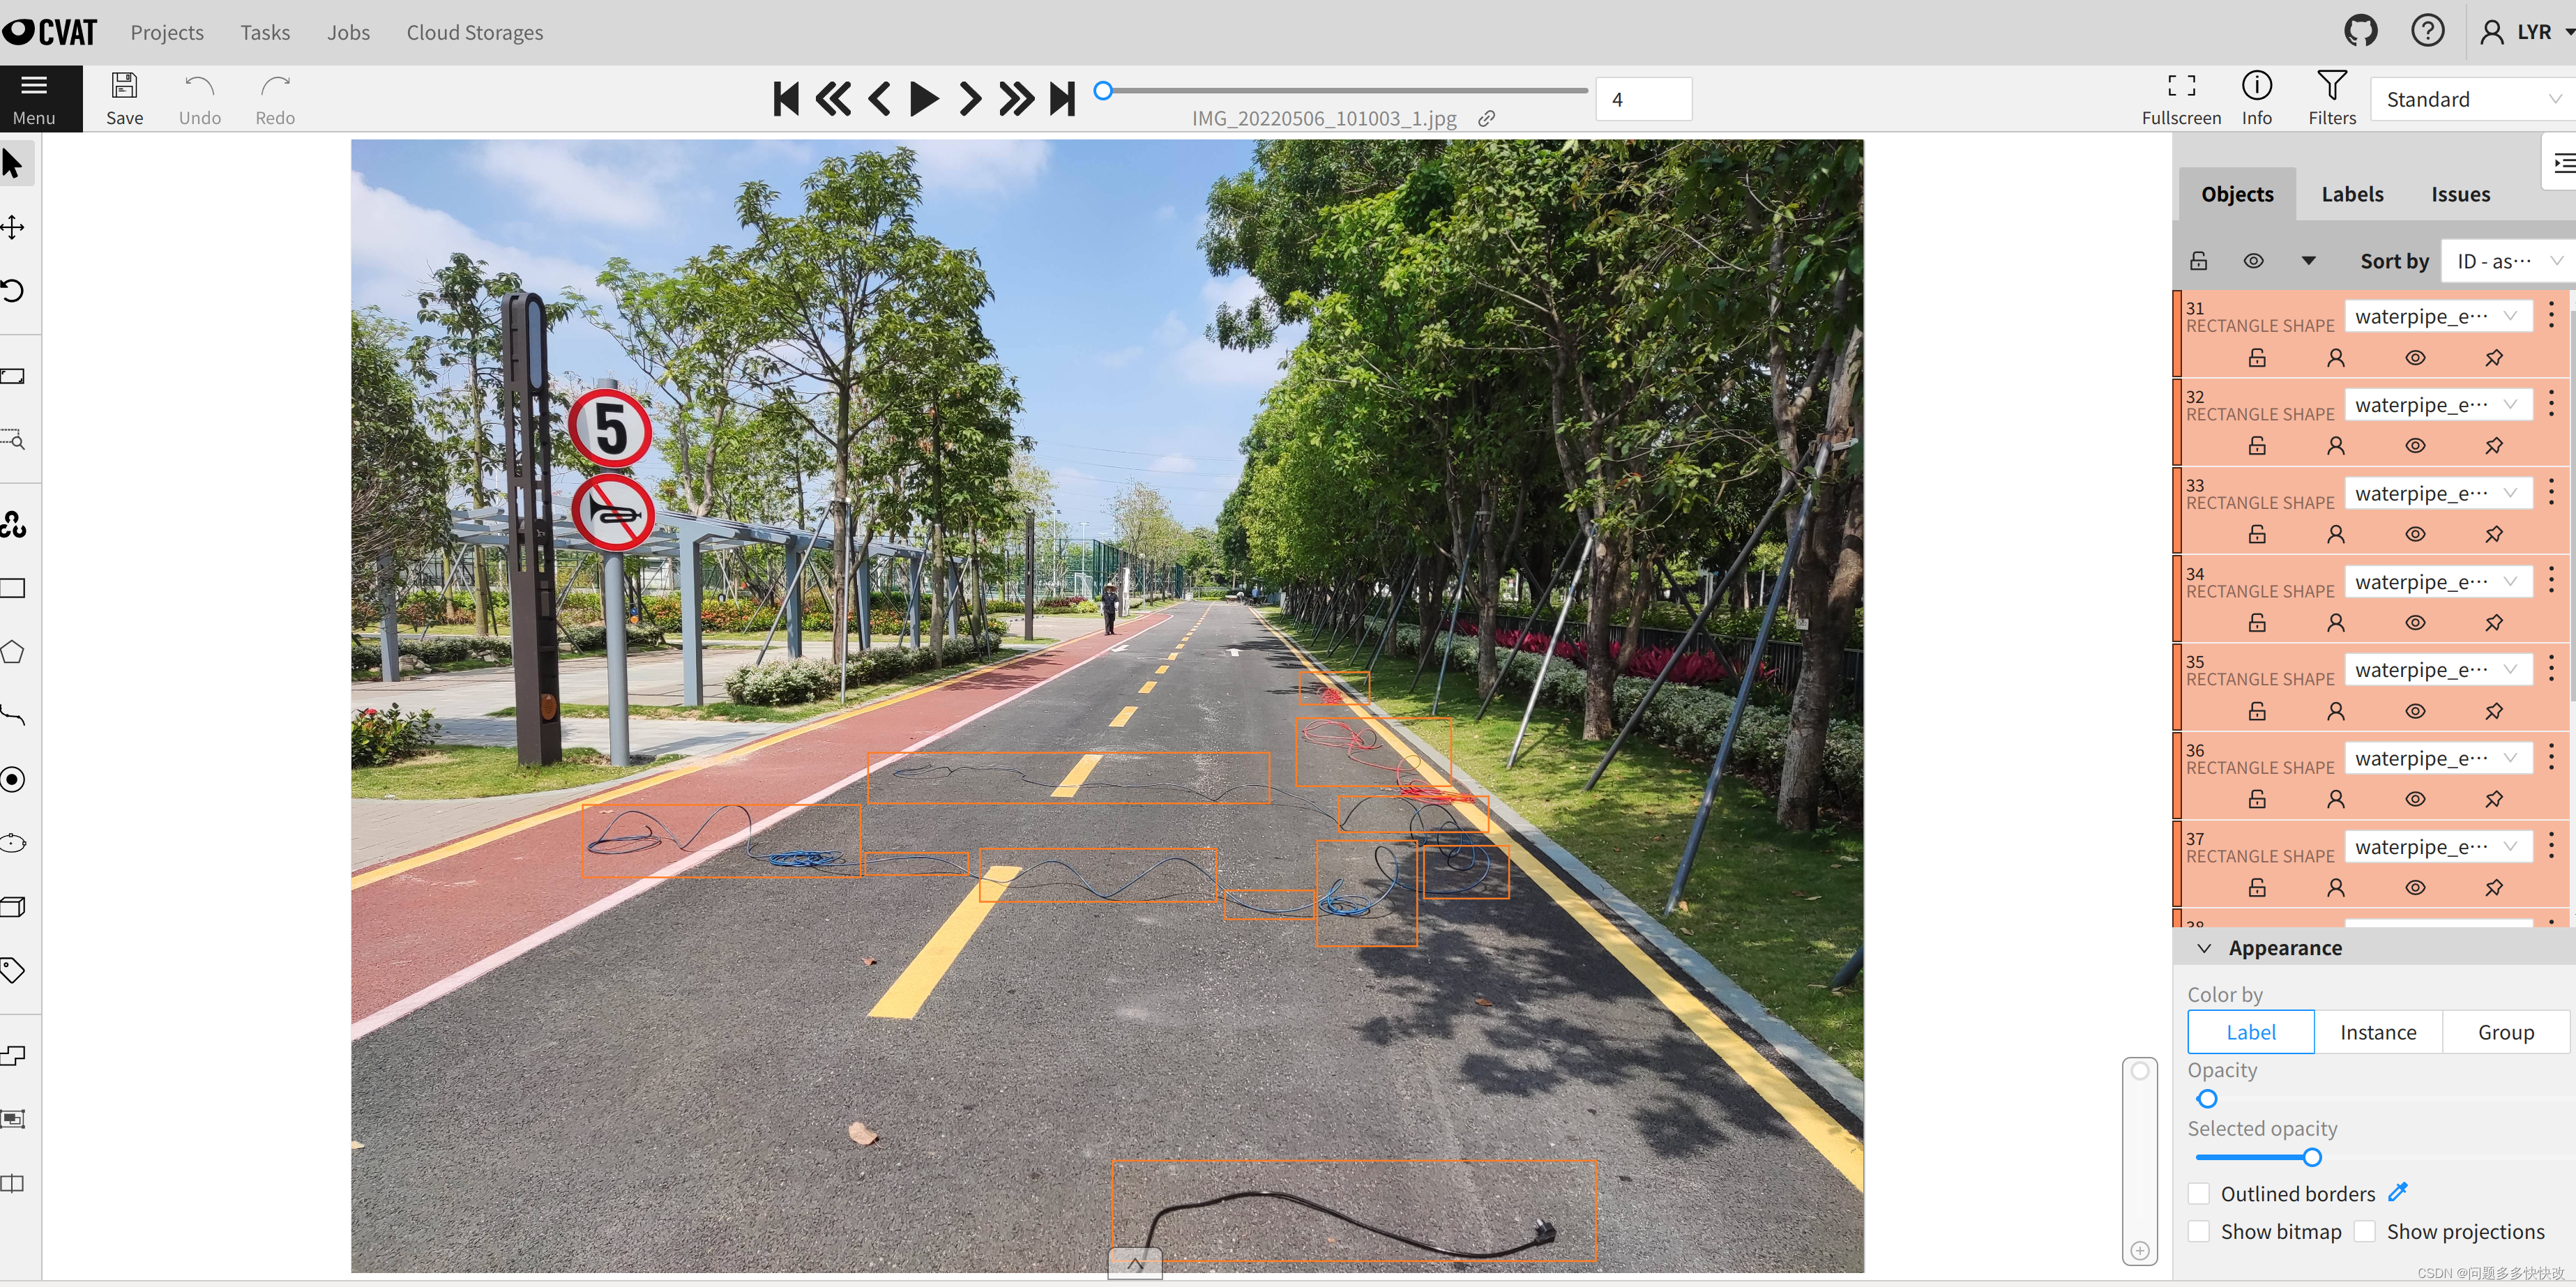Click the split track tool
2576x1287 pixels.
[13, 1183]
